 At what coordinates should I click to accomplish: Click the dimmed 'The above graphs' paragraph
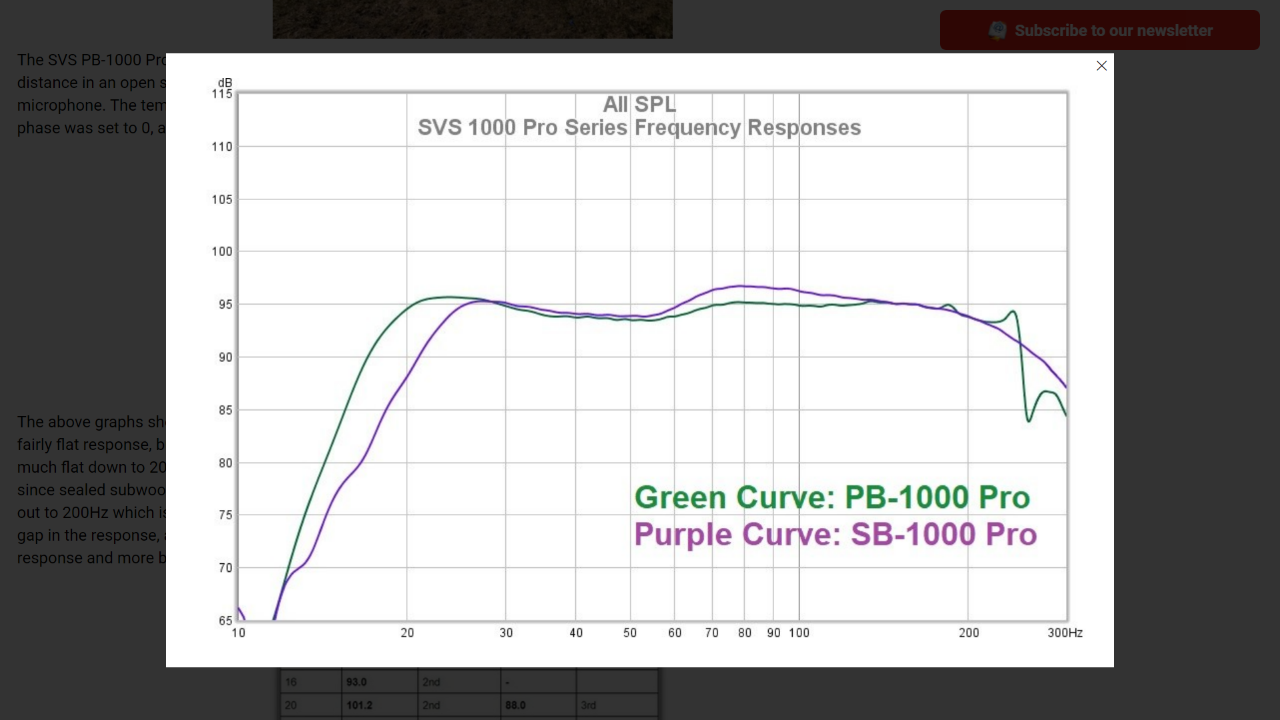click(91, 490)
